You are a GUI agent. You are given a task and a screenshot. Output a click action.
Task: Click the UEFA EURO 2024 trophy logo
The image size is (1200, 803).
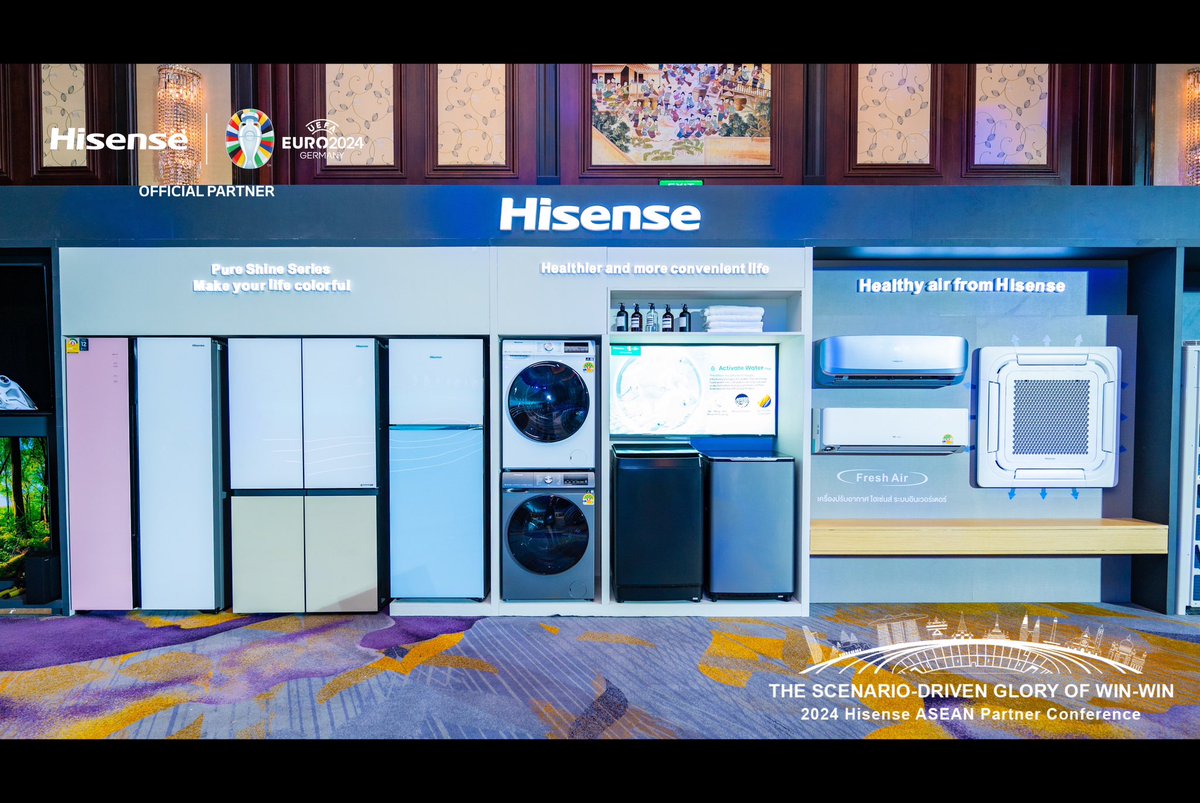(249, 138)
